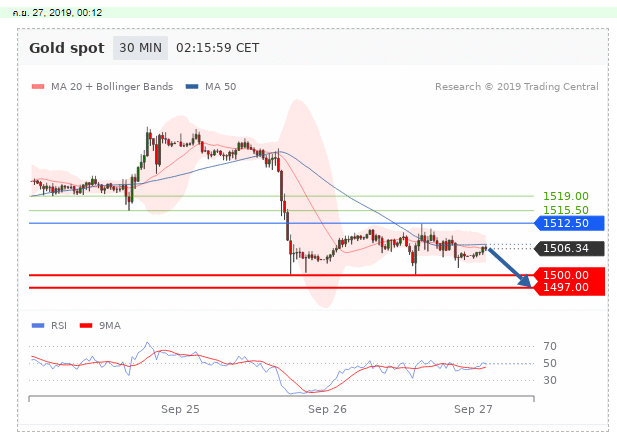Click the Gold spot title
617x446 pixels.
(x=67, y=48)
